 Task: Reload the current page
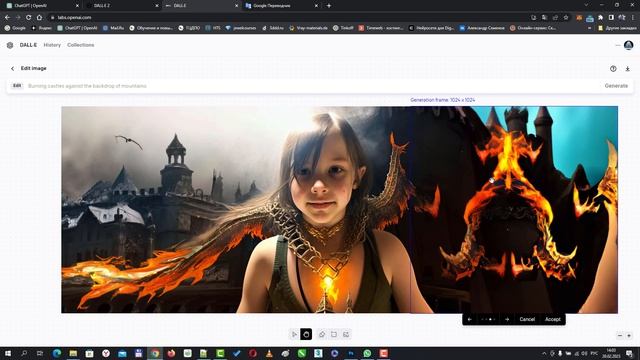pyautogui.click(x=29, y=18)
